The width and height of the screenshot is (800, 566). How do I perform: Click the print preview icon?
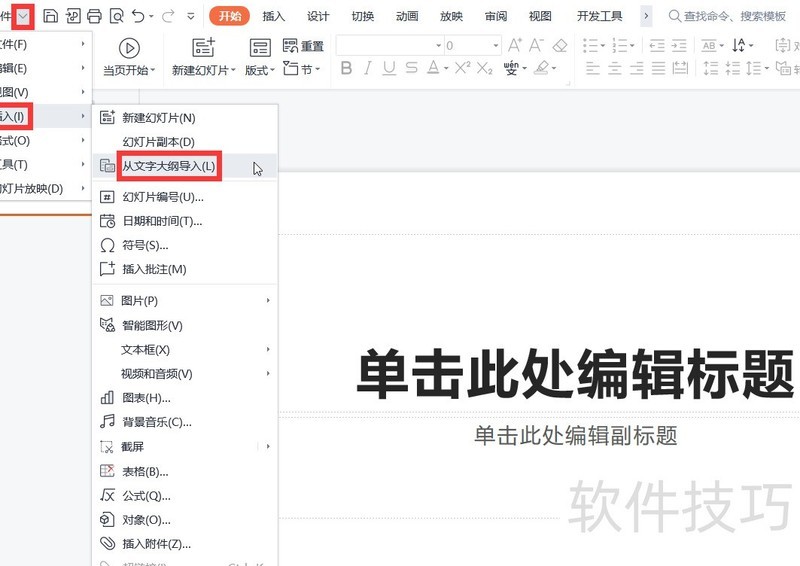116,16
